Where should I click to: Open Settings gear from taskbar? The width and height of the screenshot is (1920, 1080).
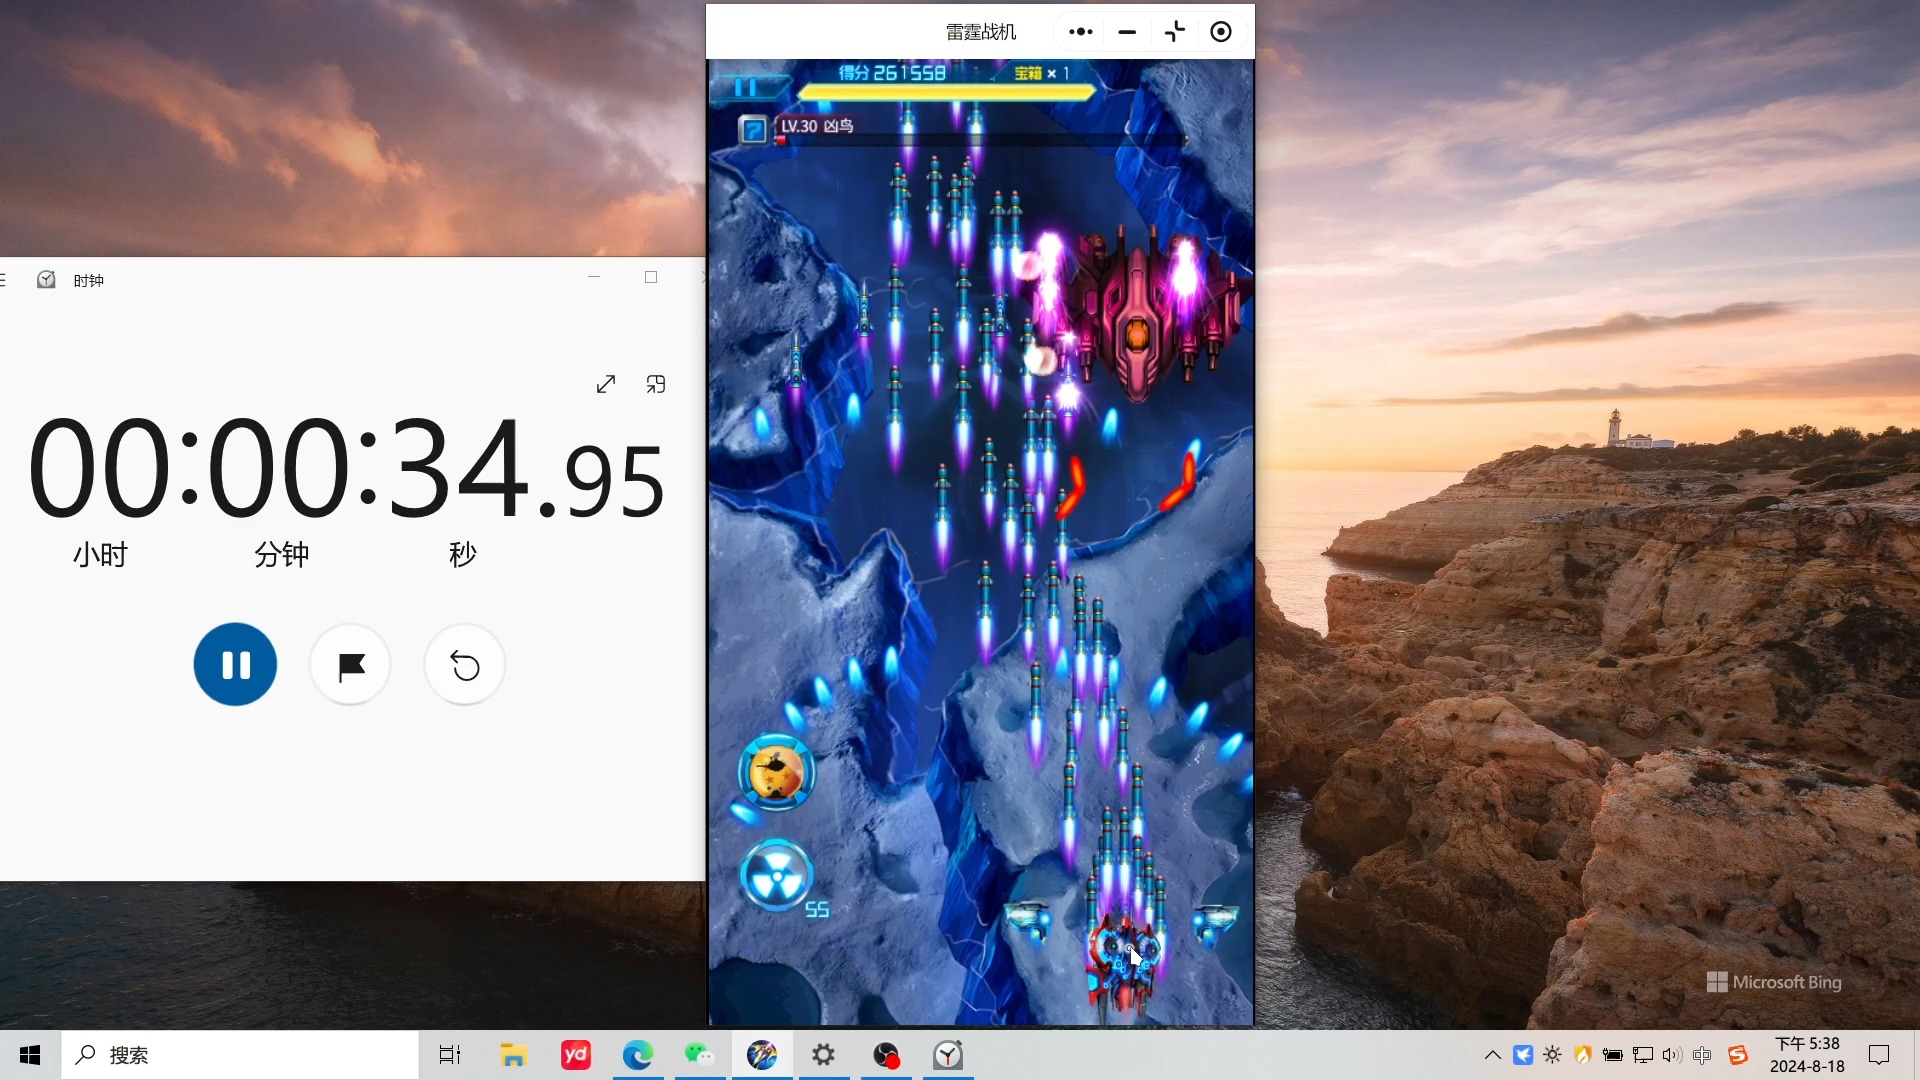coord(824,1055)
